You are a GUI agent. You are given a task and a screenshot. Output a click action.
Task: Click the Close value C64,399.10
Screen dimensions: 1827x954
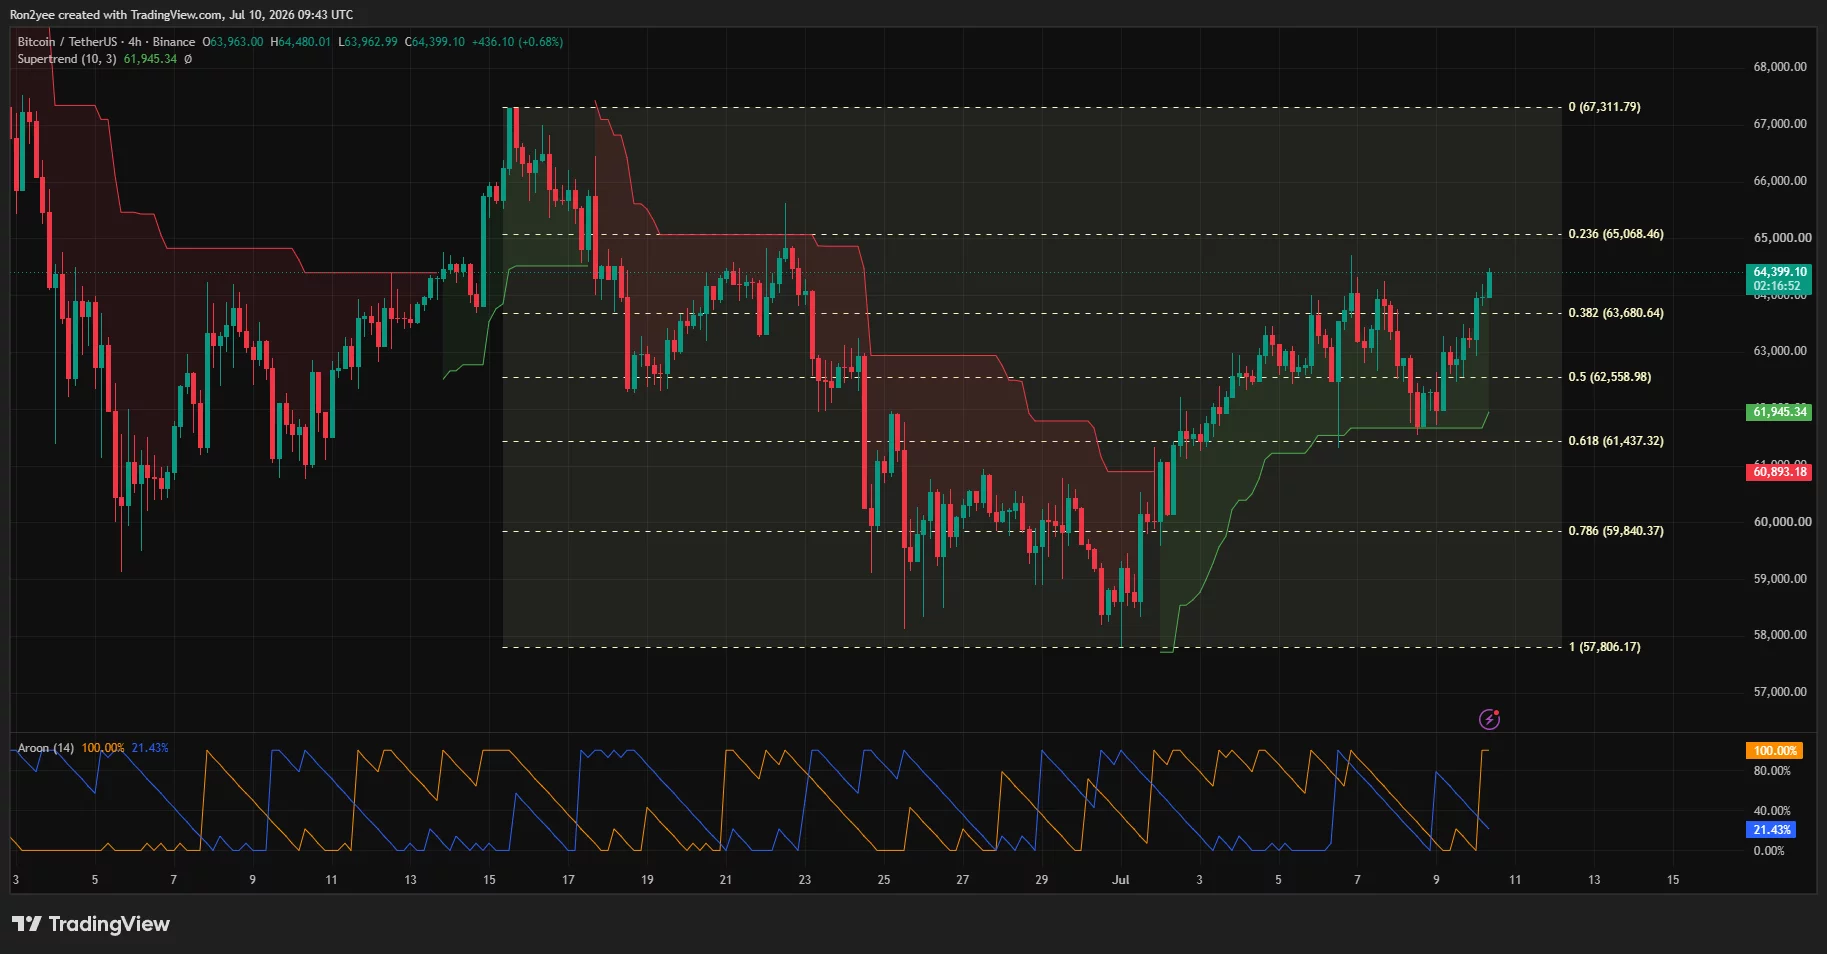click(x=435, y=42)
